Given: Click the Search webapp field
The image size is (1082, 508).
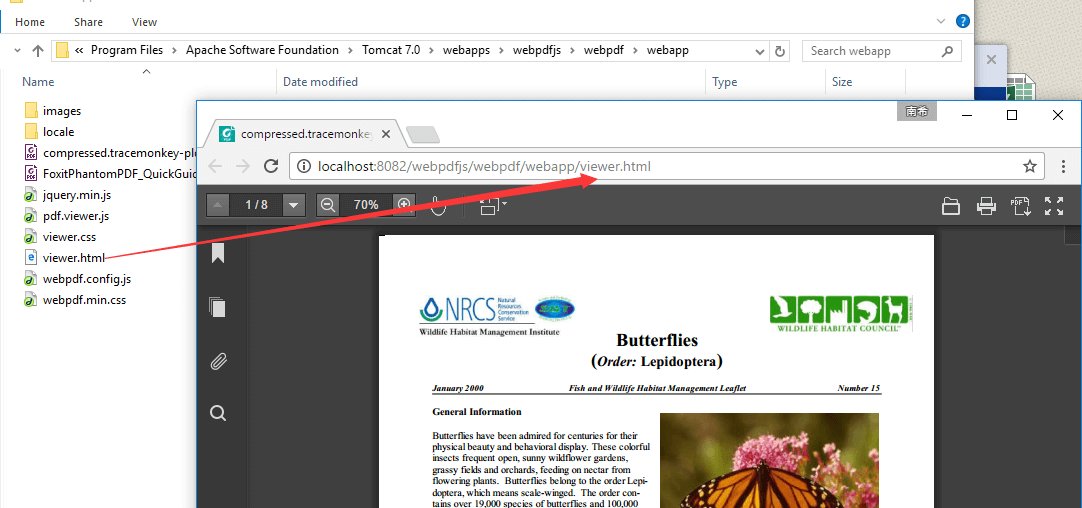Looking at the screenshot, I should point(881,51).
